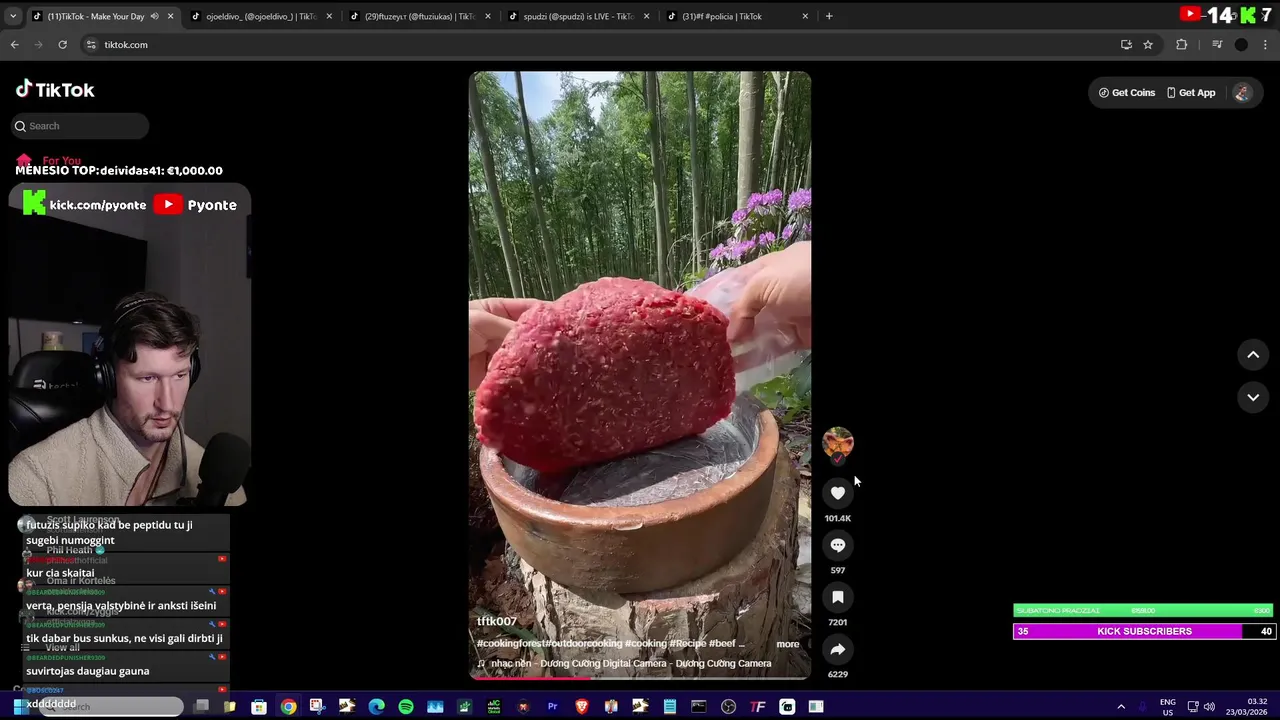Open Microsoft Store from the taskbar
The width and height of the screenshot is (1280, 720).
click(259, 707)
